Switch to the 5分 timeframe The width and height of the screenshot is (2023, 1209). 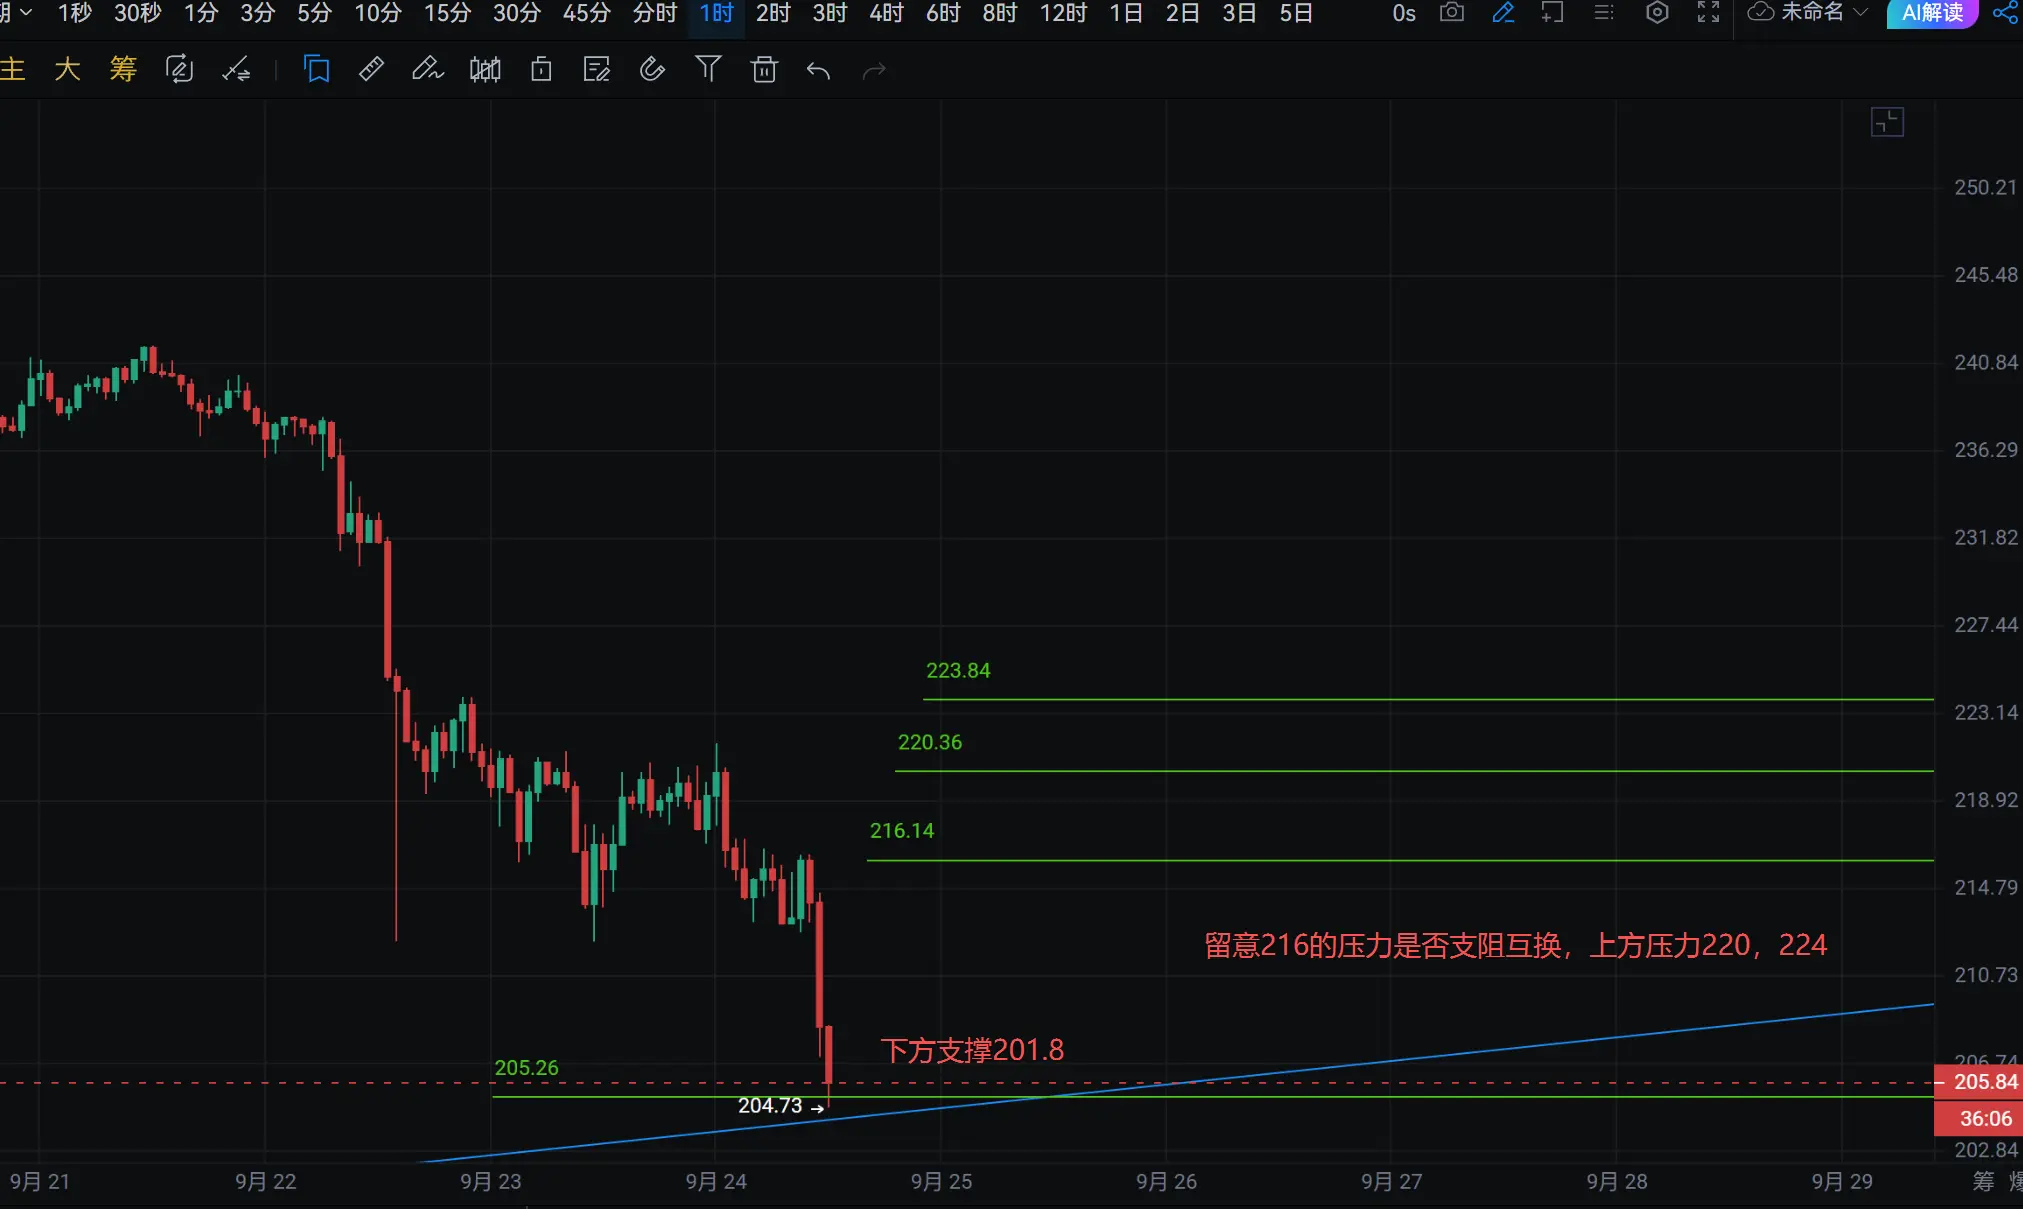click(314, 13)
